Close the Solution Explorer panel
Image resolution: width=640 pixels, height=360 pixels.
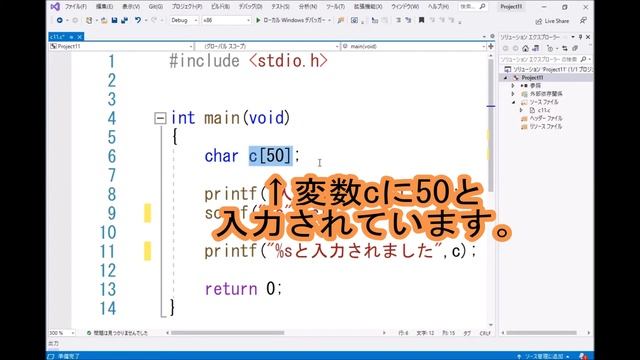coord(588,37)
